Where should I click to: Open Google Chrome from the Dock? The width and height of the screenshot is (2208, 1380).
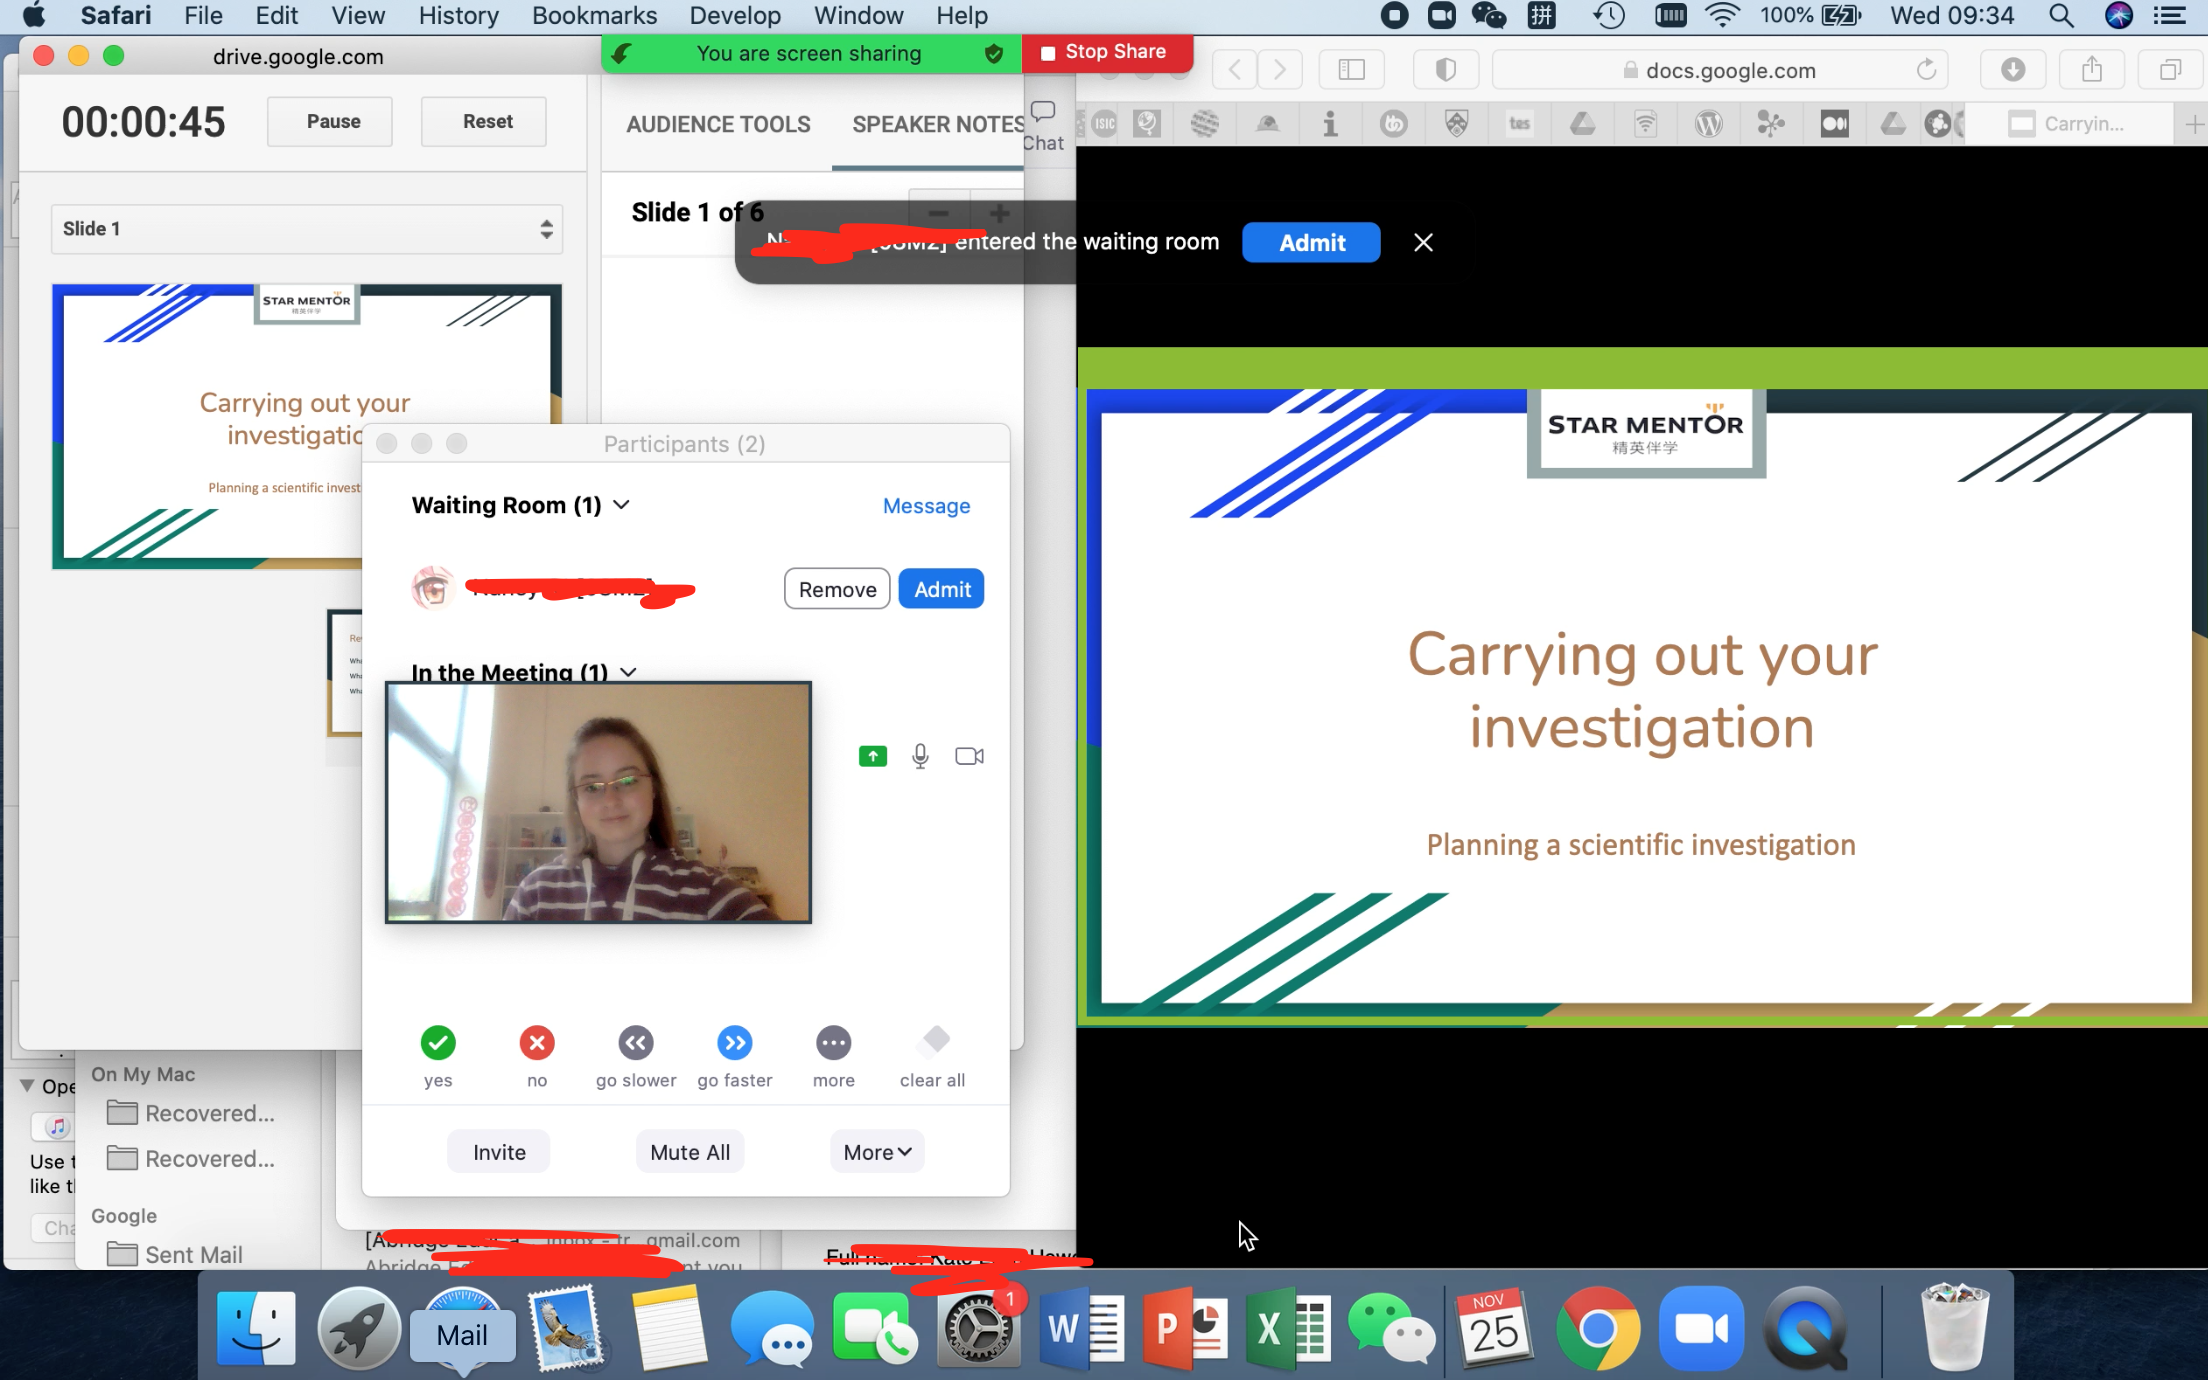click(x=1598, y=1328)
